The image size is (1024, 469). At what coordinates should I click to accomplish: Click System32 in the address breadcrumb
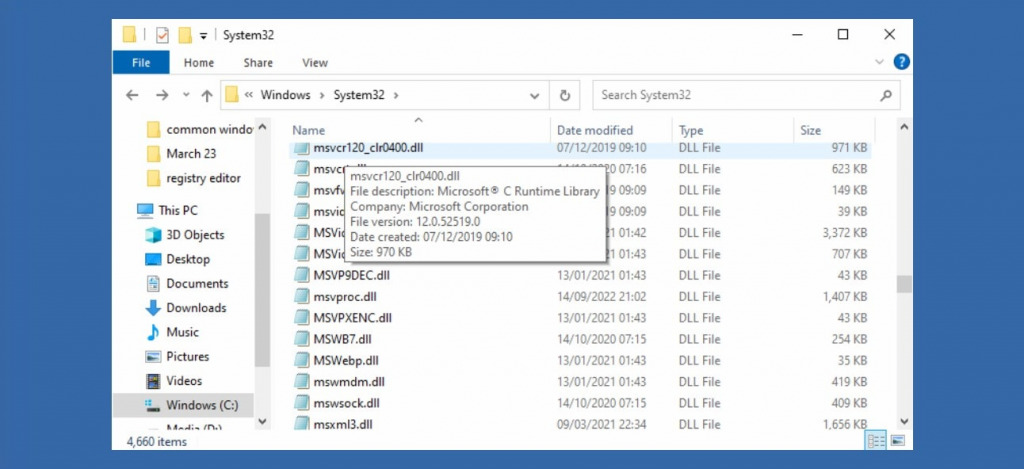pos(359,95)
